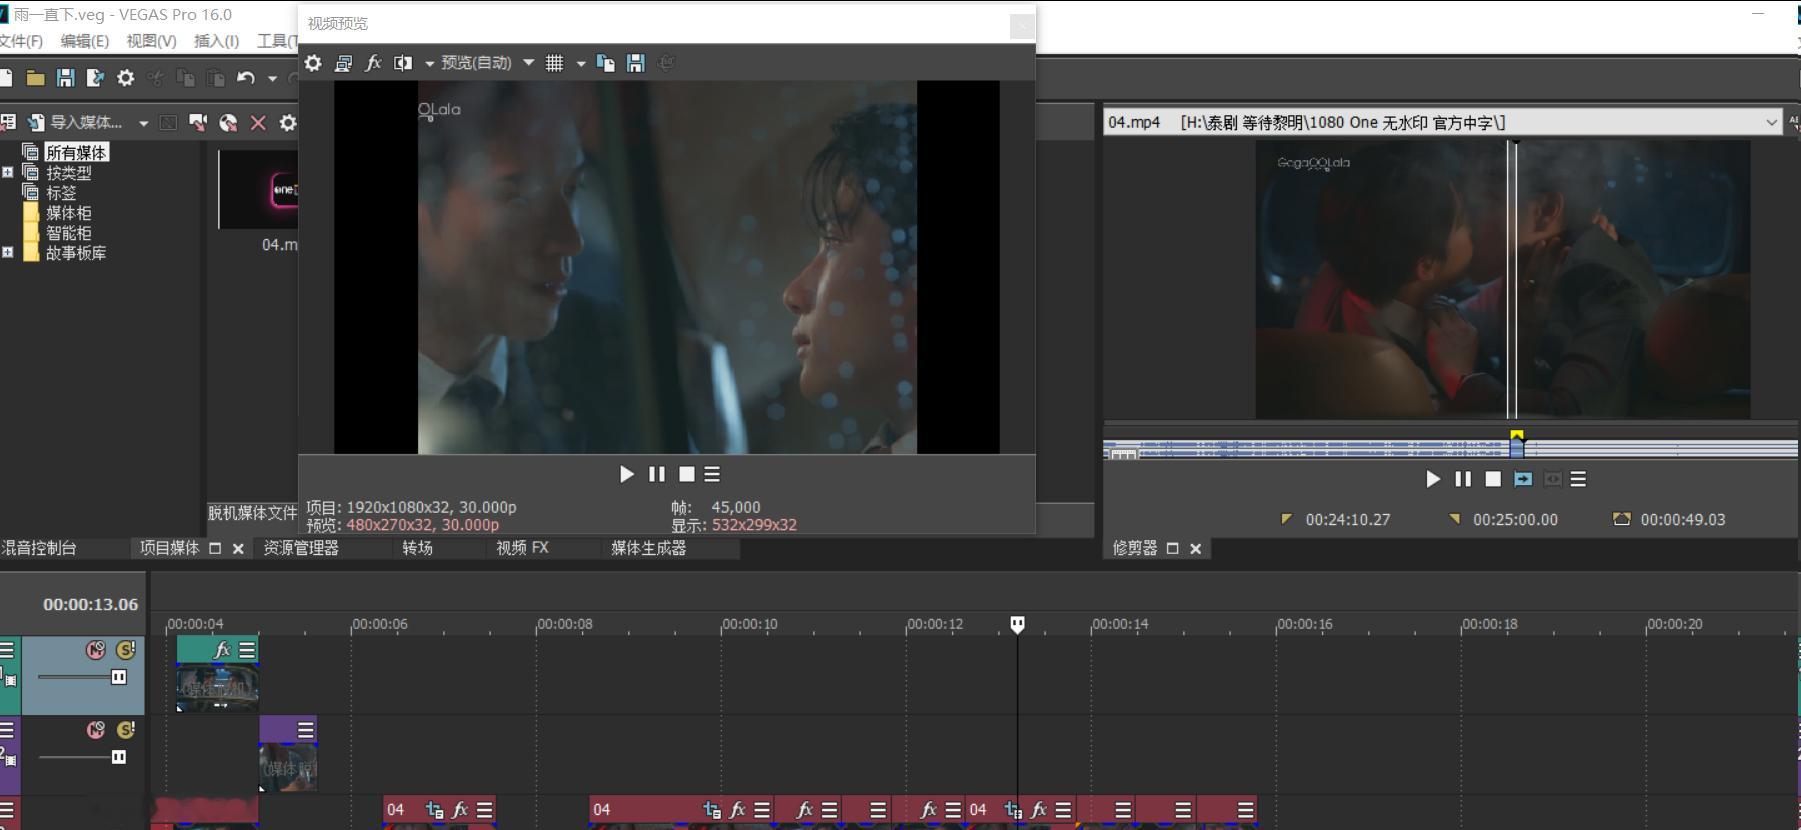This screenshot has height=830, width=1801.
Task: Mute the first video track
Action: point(96,650)
